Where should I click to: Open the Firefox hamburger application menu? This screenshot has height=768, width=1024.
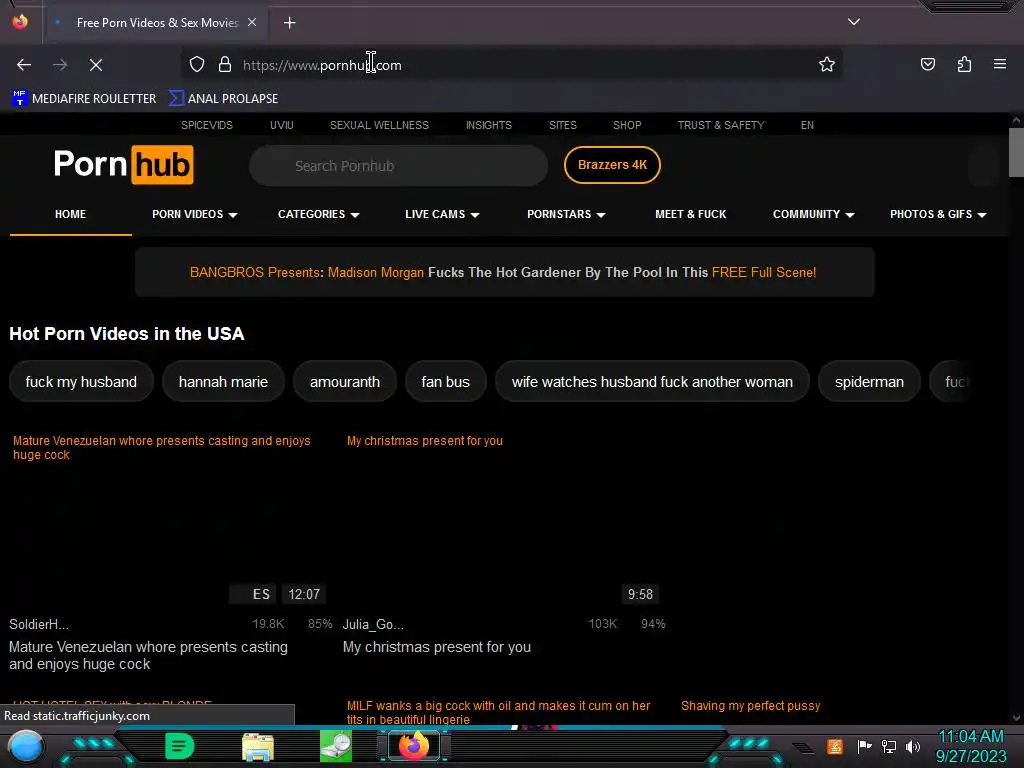(x=1000, y=64)
